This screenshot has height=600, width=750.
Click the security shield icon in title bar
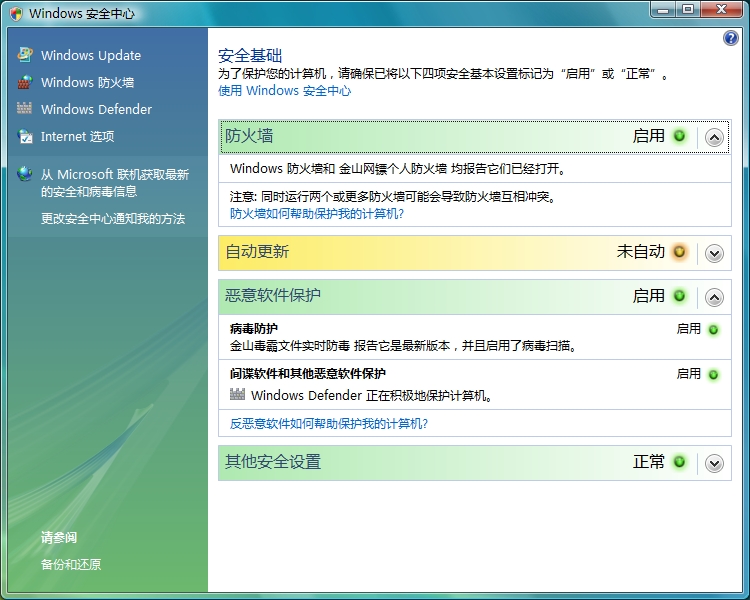(x=16, y=13)
